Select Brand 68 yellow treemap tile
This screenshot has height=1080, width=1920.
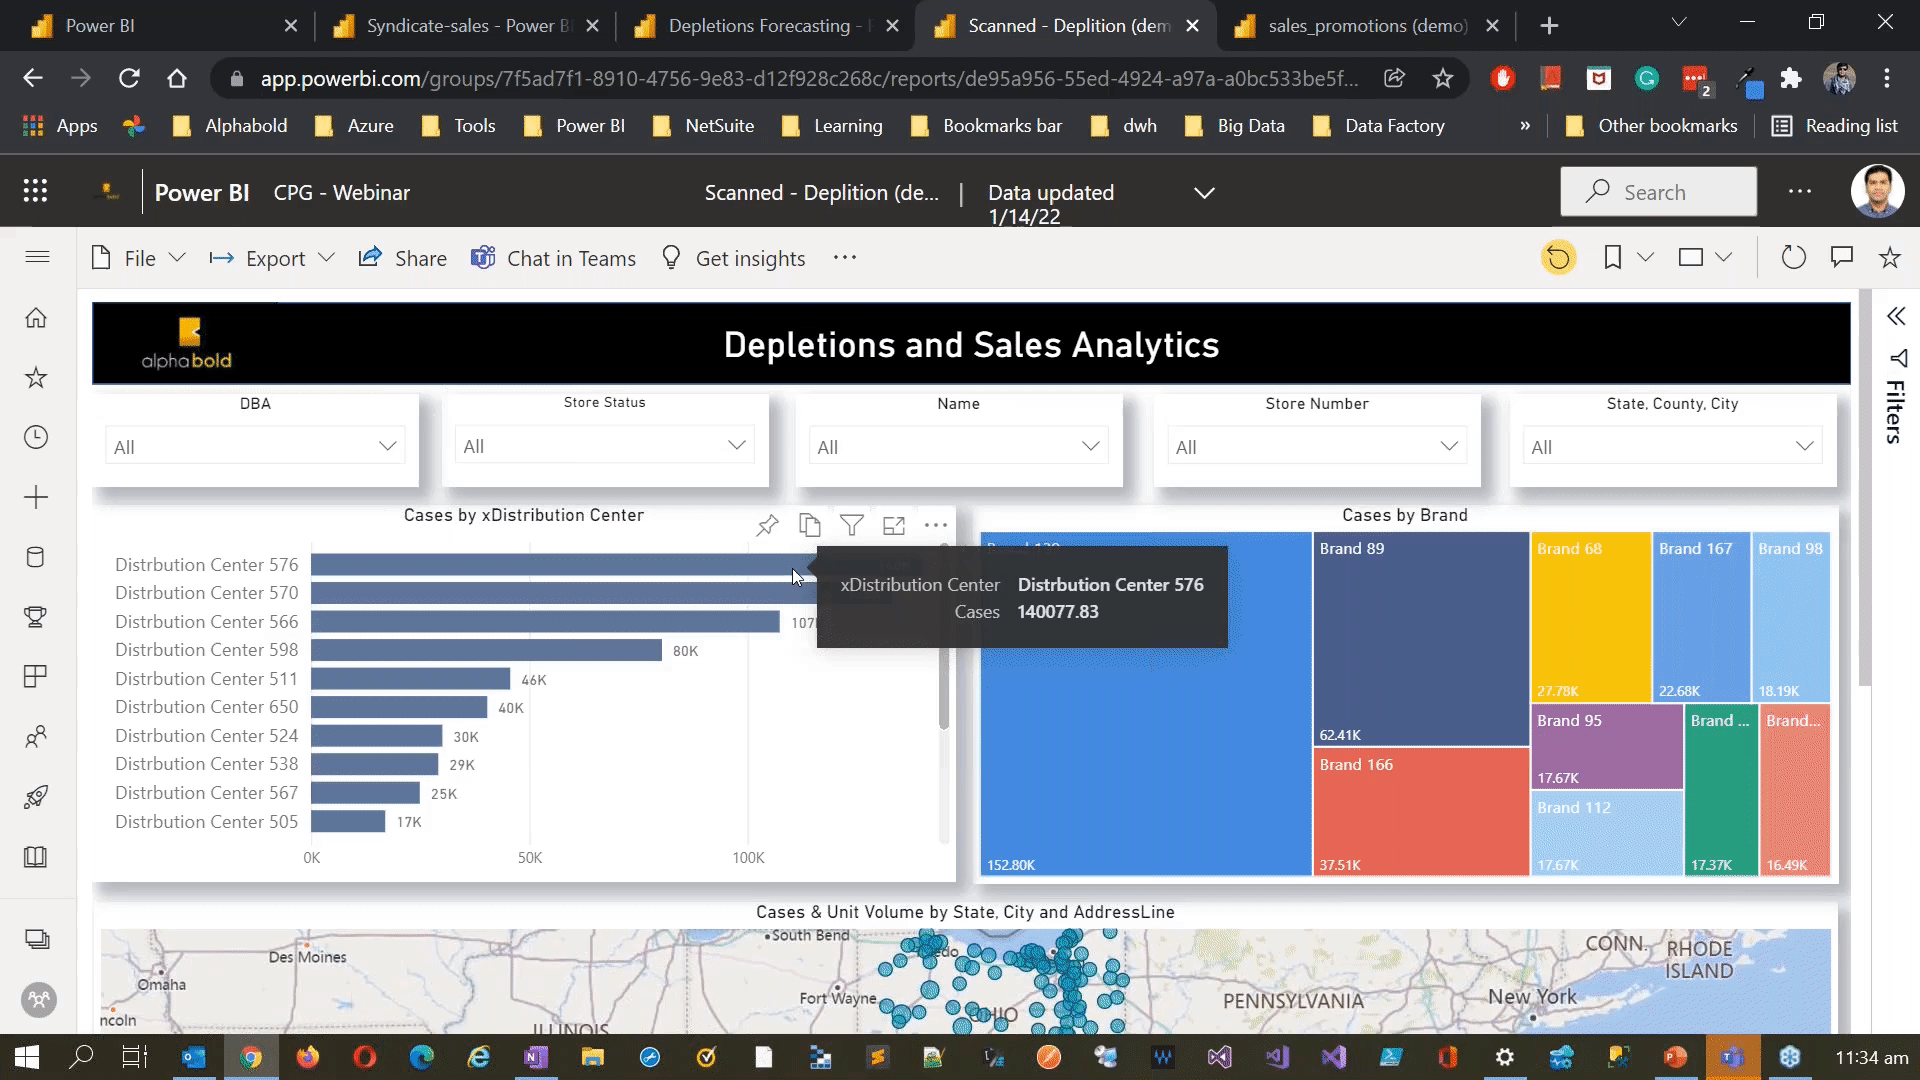coord(1591,617)
